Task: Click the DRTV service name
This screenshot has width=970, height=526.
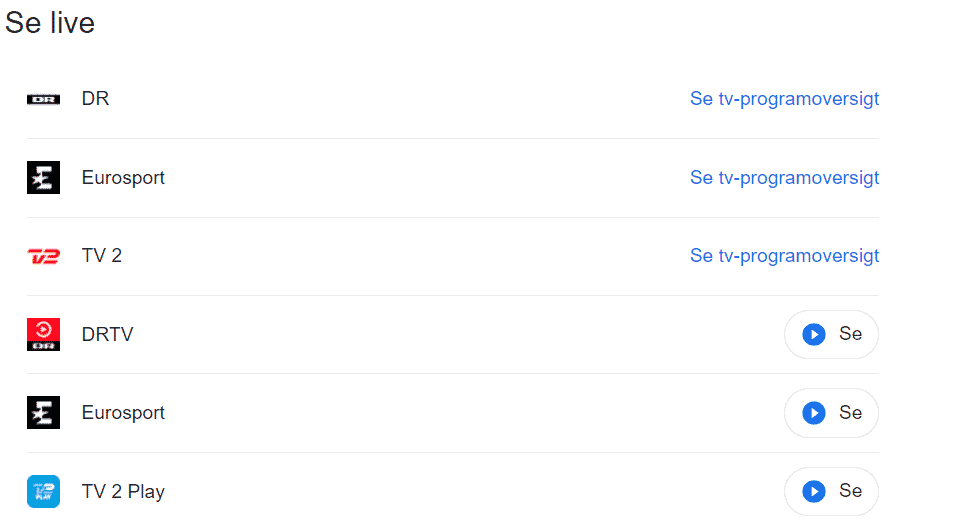Action: click(x=107, y=334)
